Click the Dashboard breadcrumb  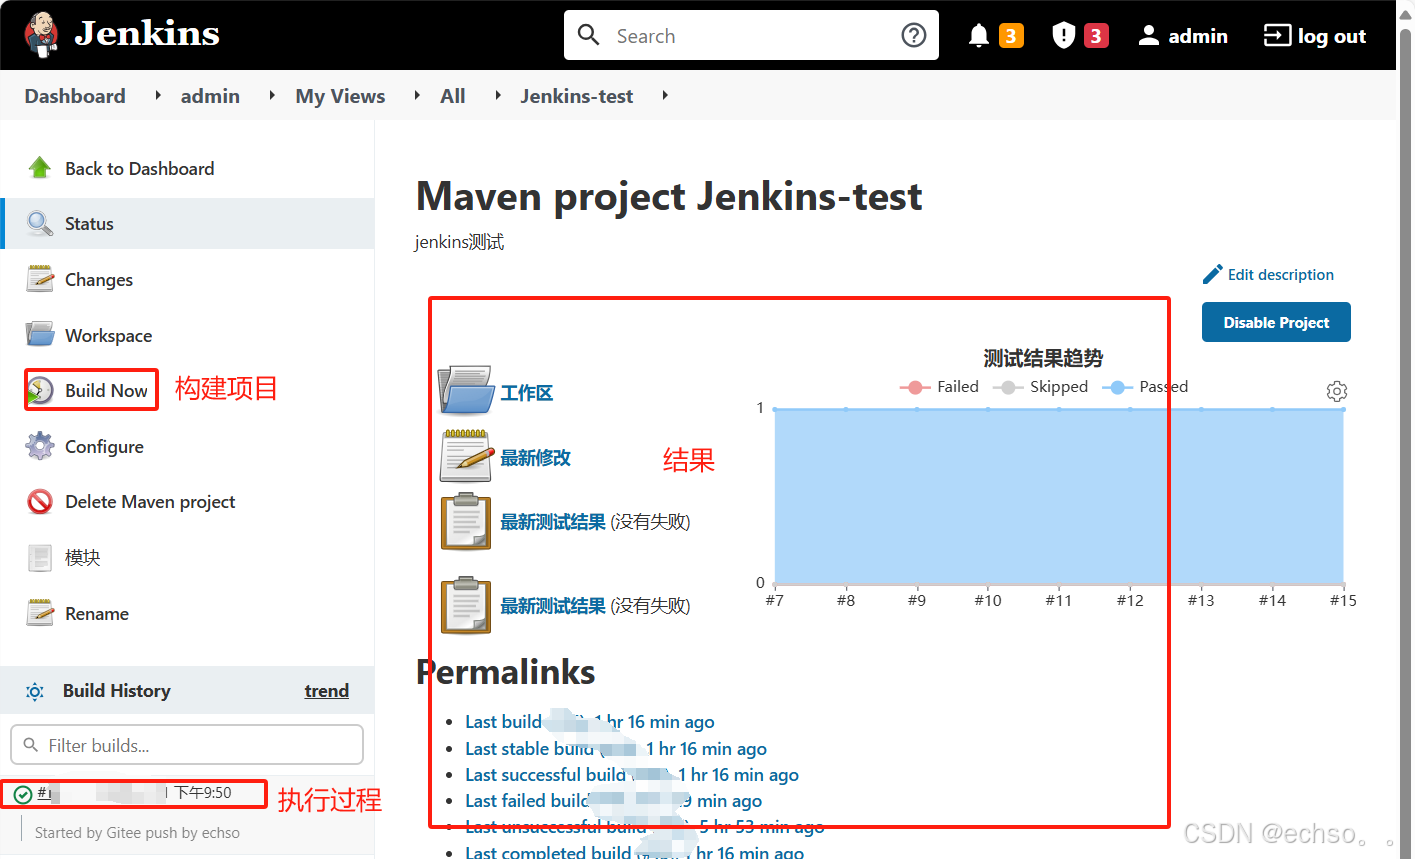click(x=75, y=96)
